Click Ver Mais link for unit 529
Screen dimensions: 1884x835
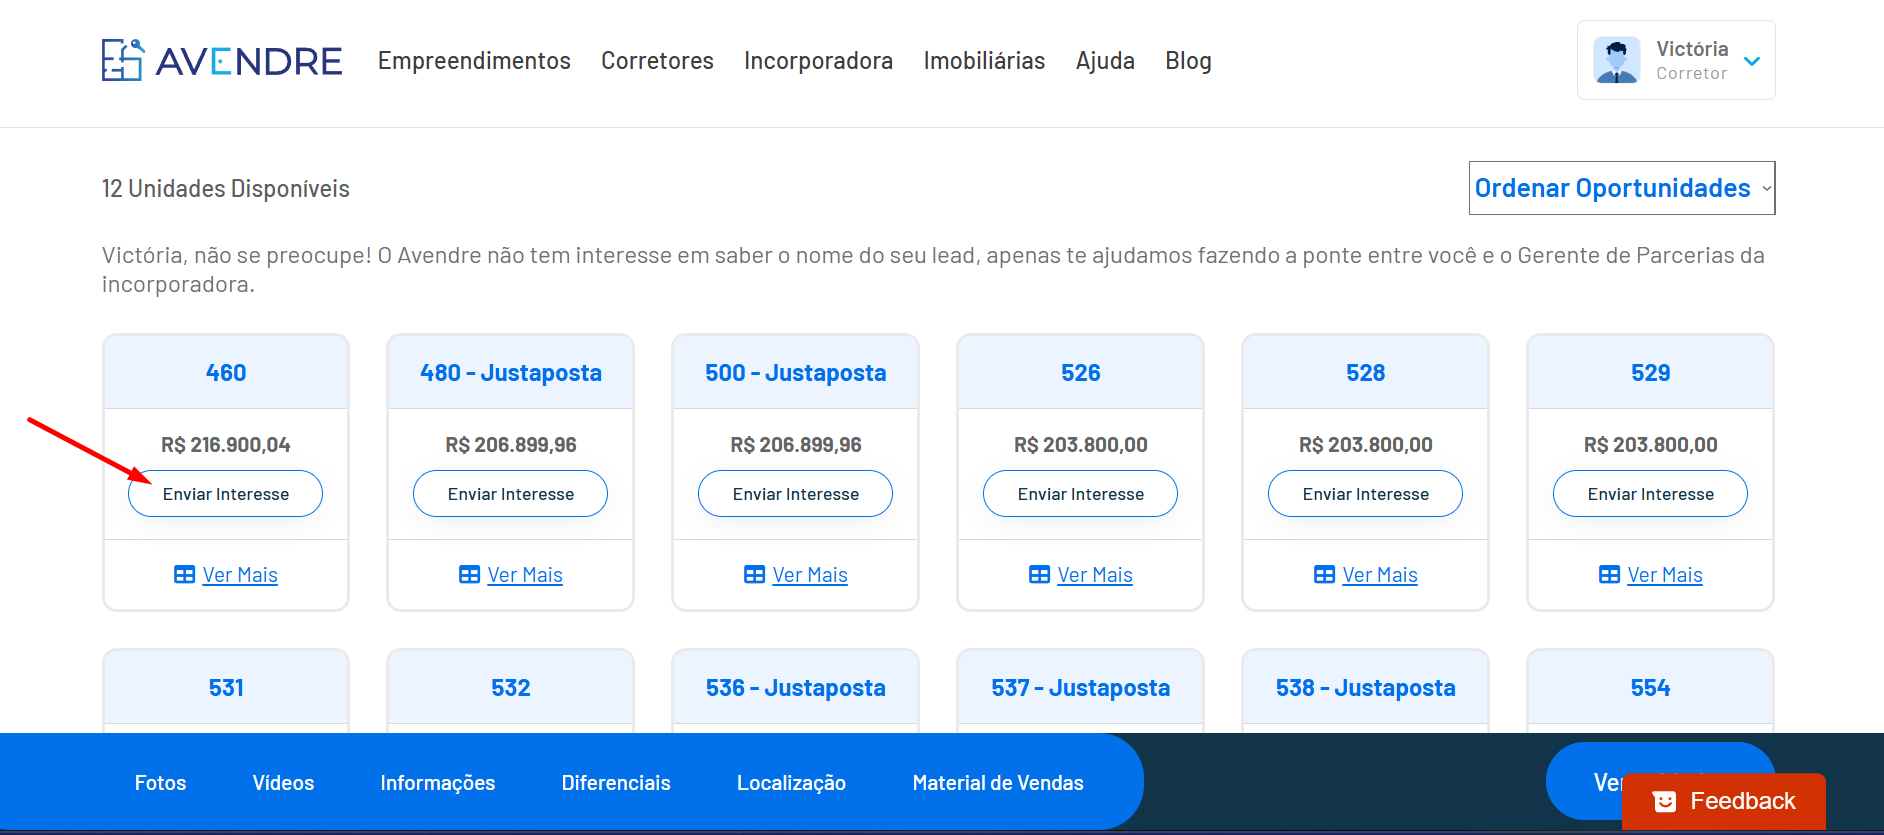[x=1665, y=575]
